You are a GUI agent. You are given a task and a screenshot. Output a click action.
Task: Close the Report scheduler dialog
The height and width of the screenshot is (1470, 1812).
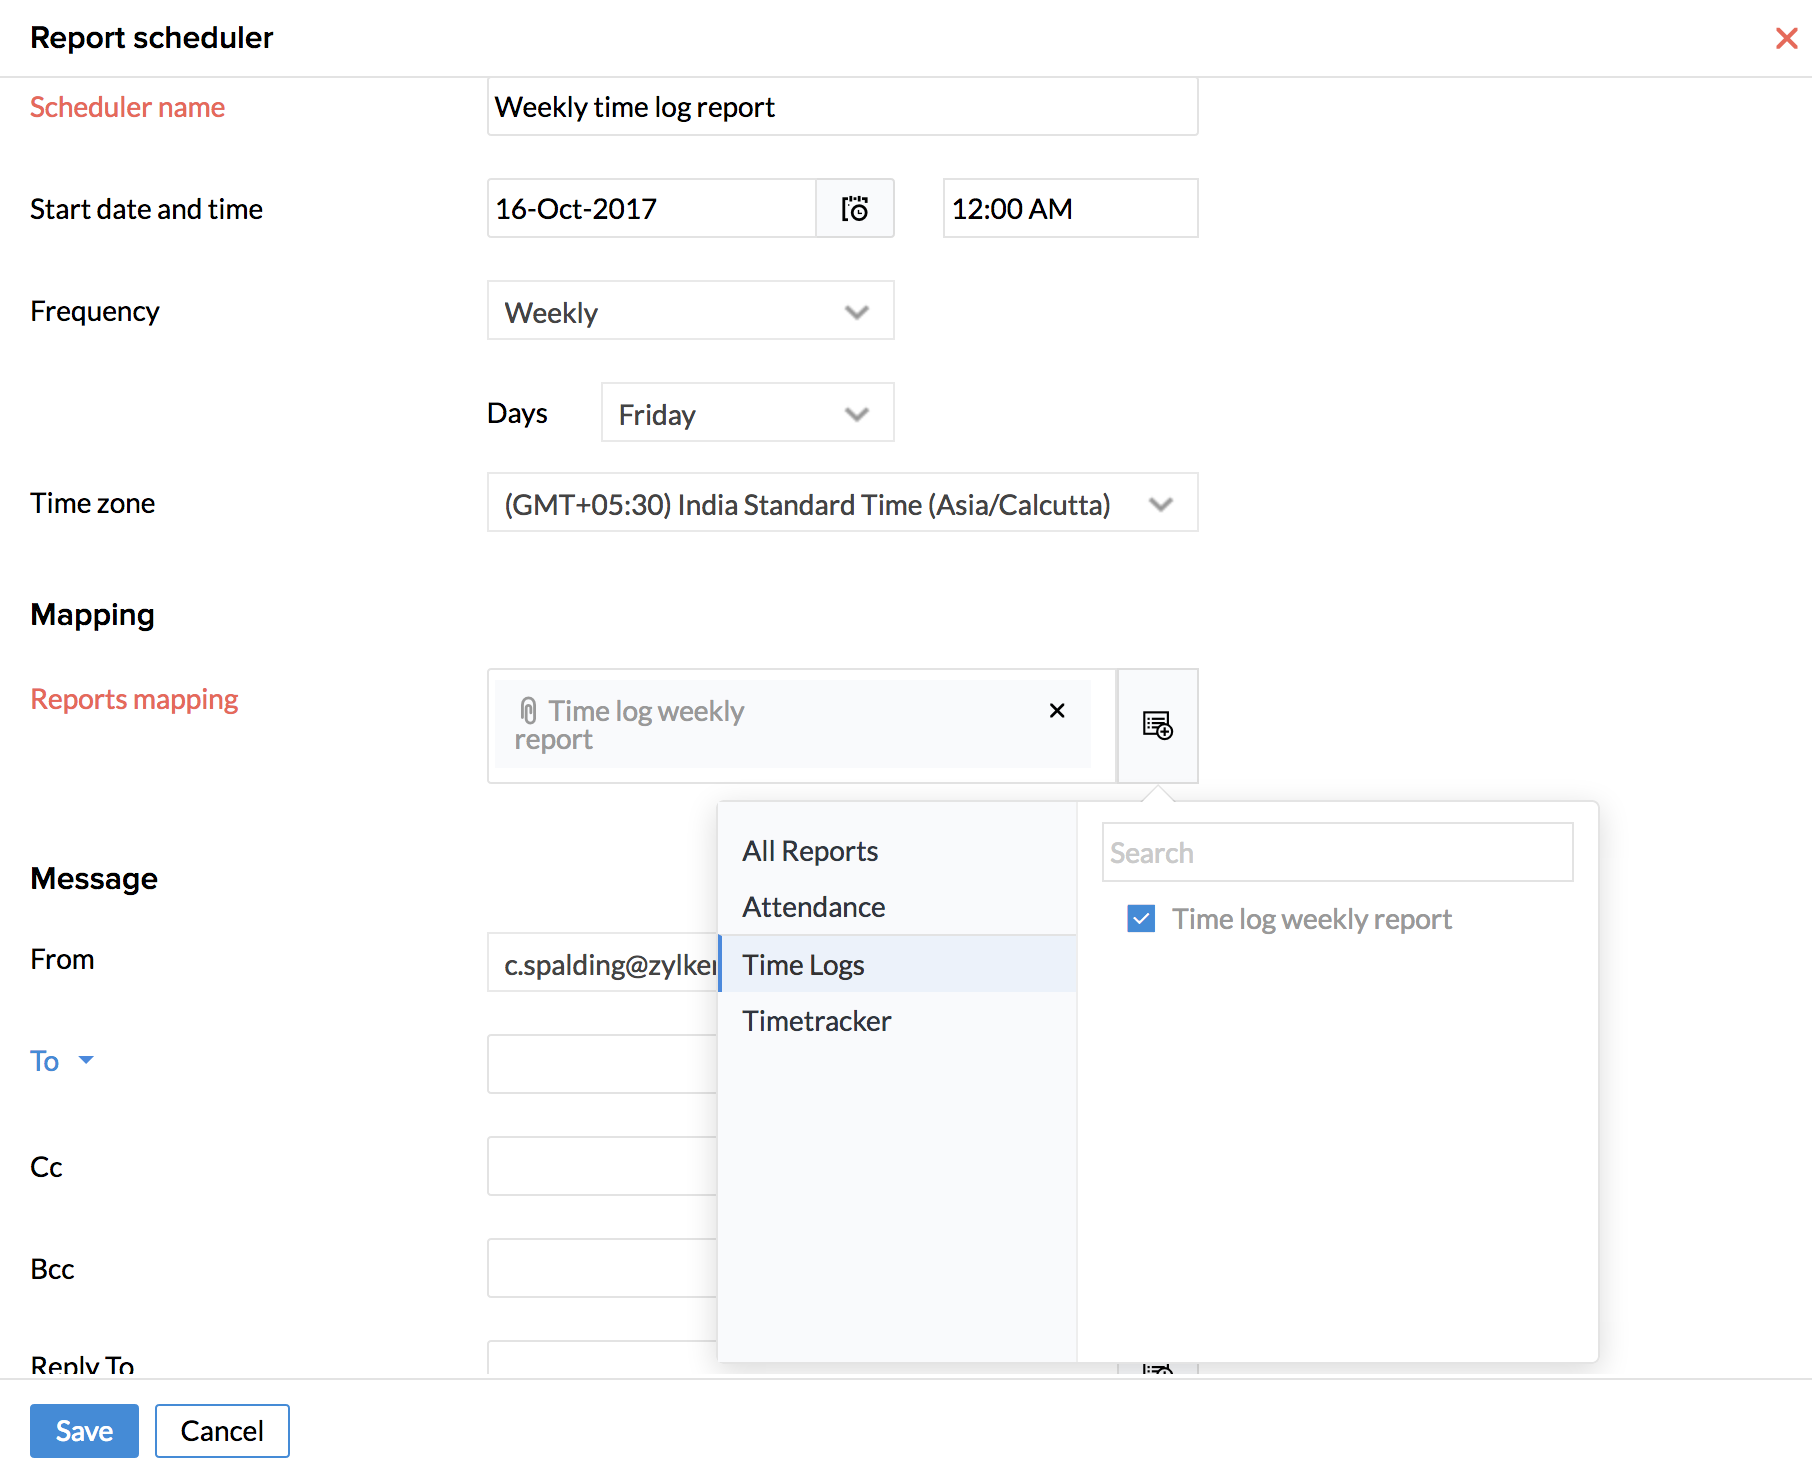click(1786, 38)
